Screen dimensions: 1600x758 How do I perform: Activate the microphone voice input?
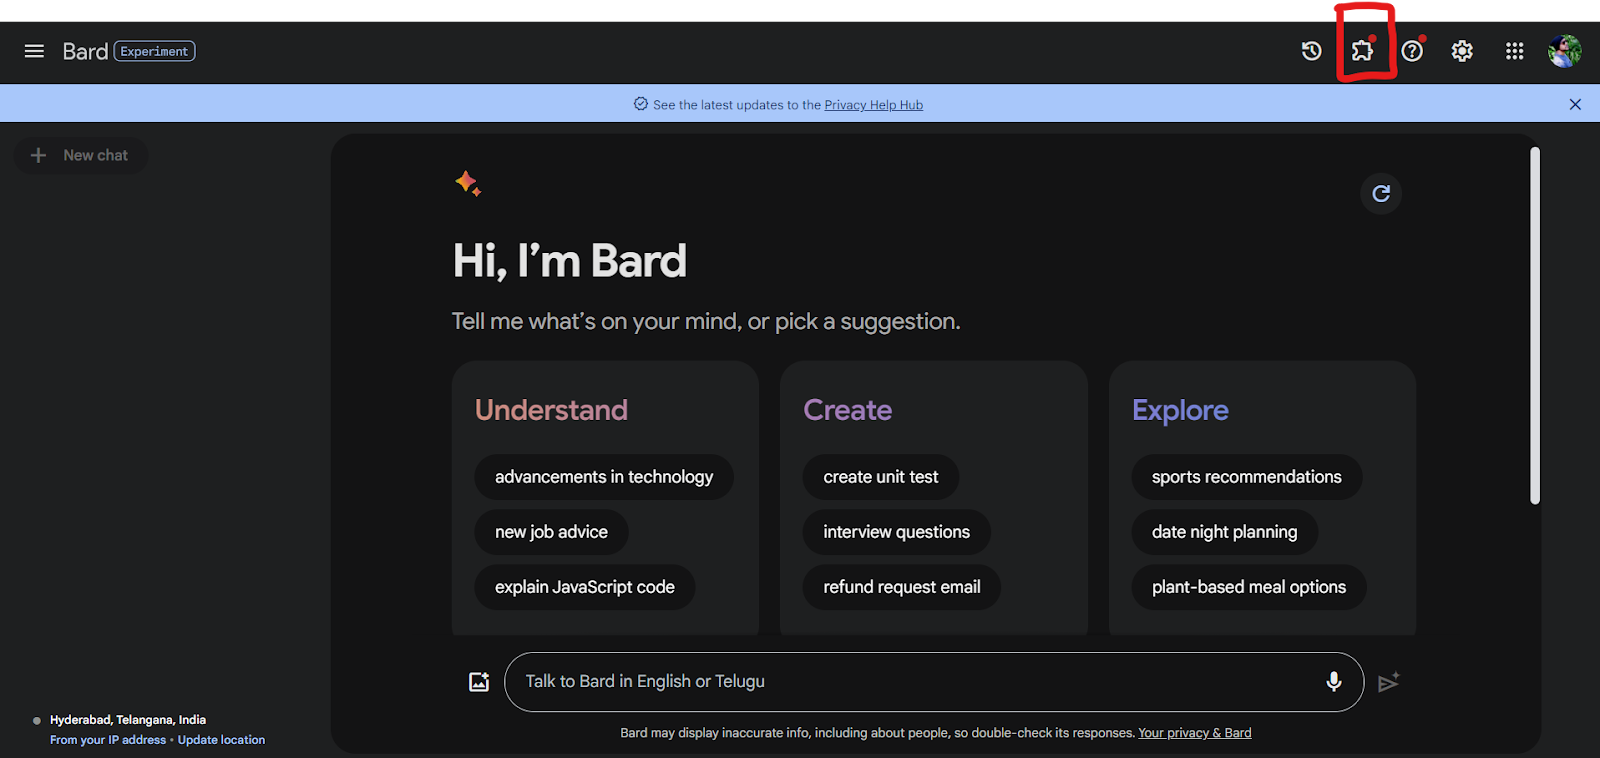coord(1333,682)
